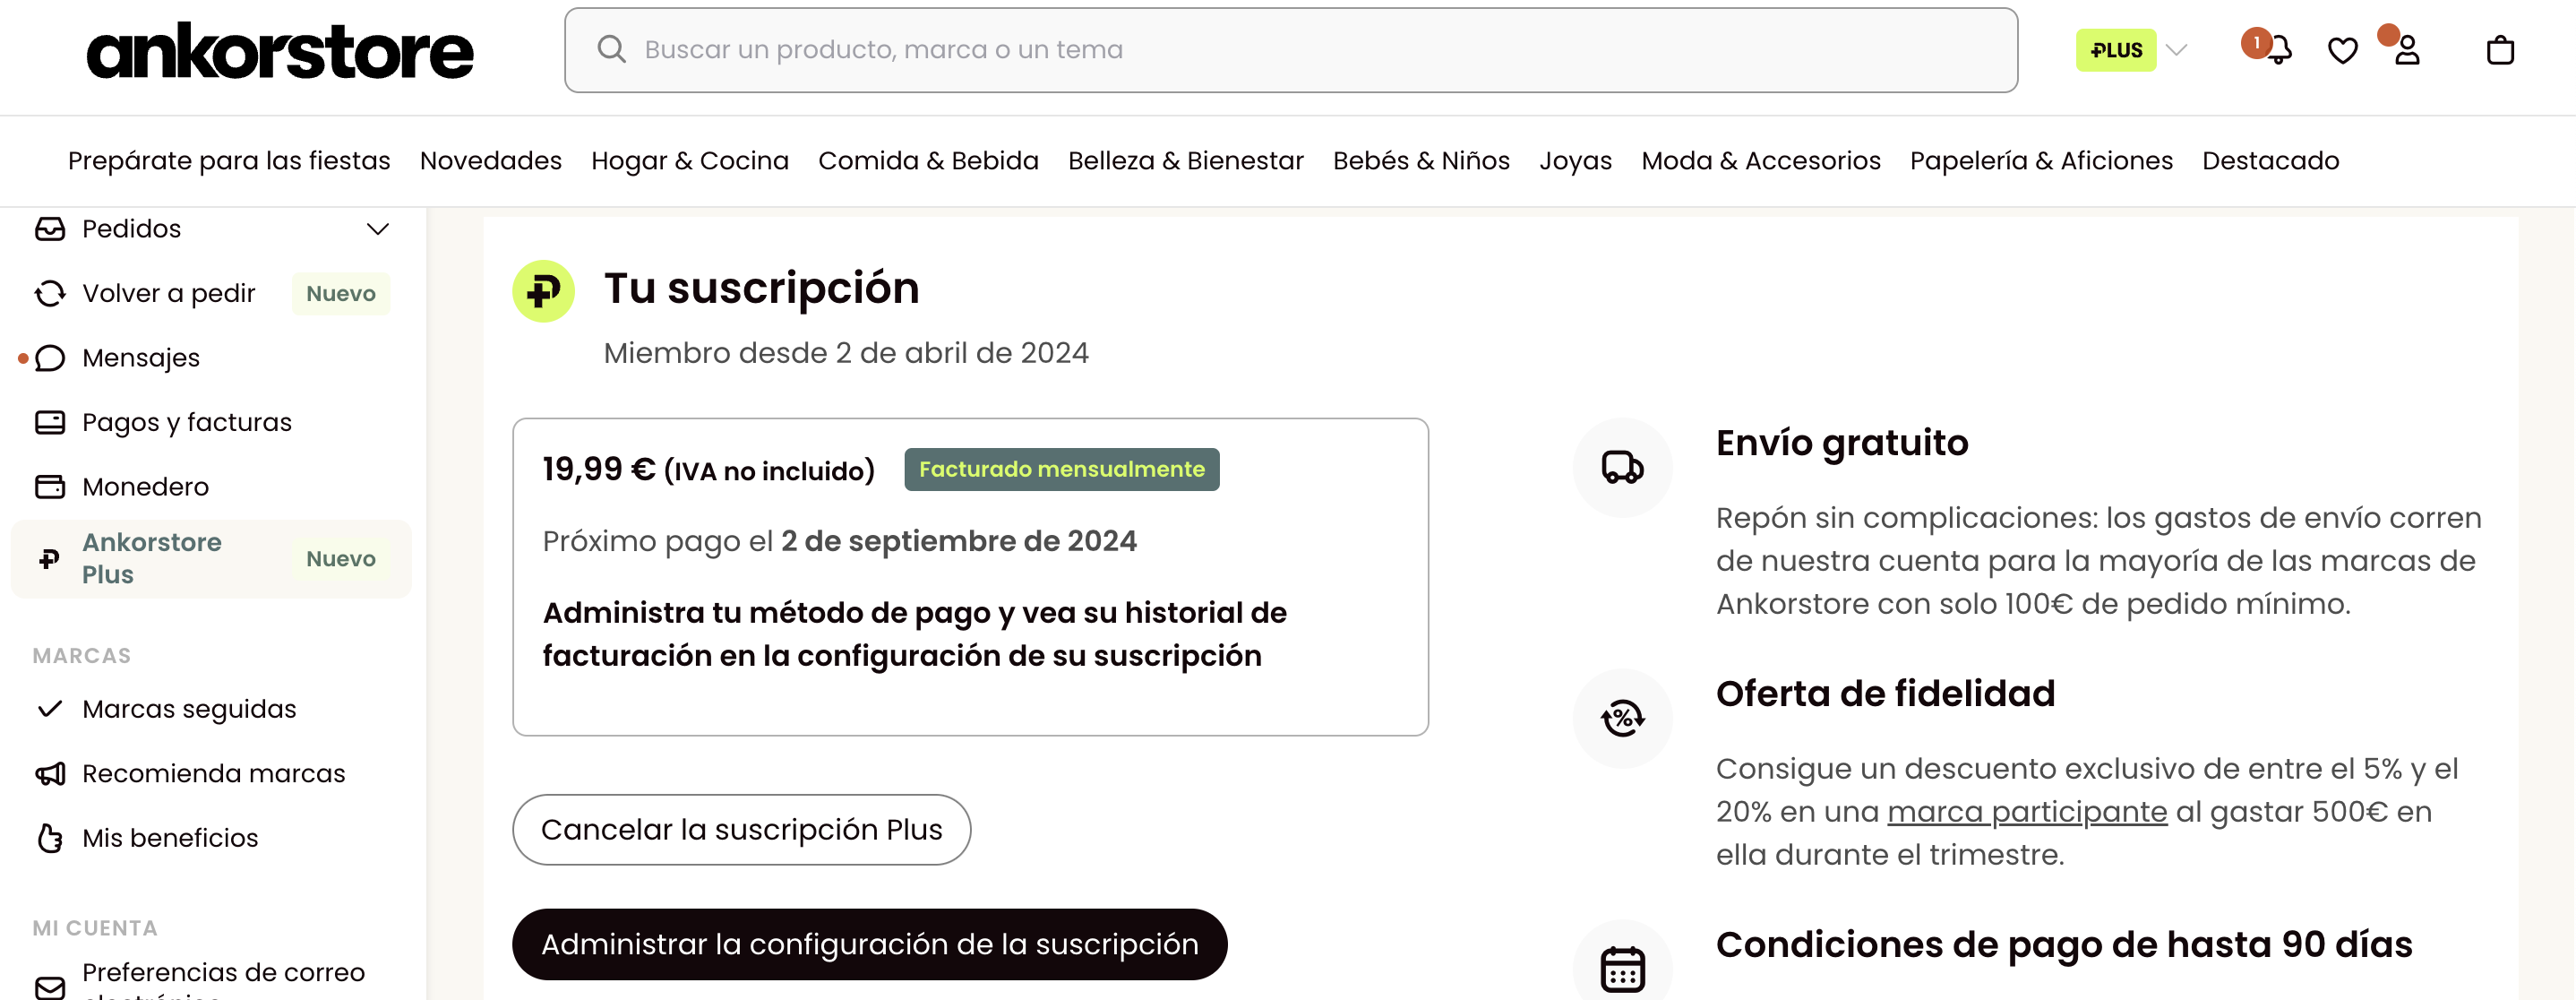Click the Oferta de fidelidad heading
The height and width of the screenshot is (1000, 2576).
tap(1885, 693)
